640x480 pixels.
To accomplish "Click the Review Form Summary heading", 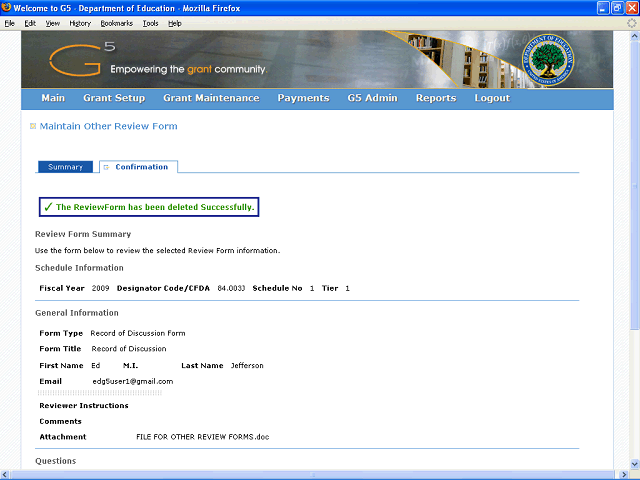I will point(83,234).
